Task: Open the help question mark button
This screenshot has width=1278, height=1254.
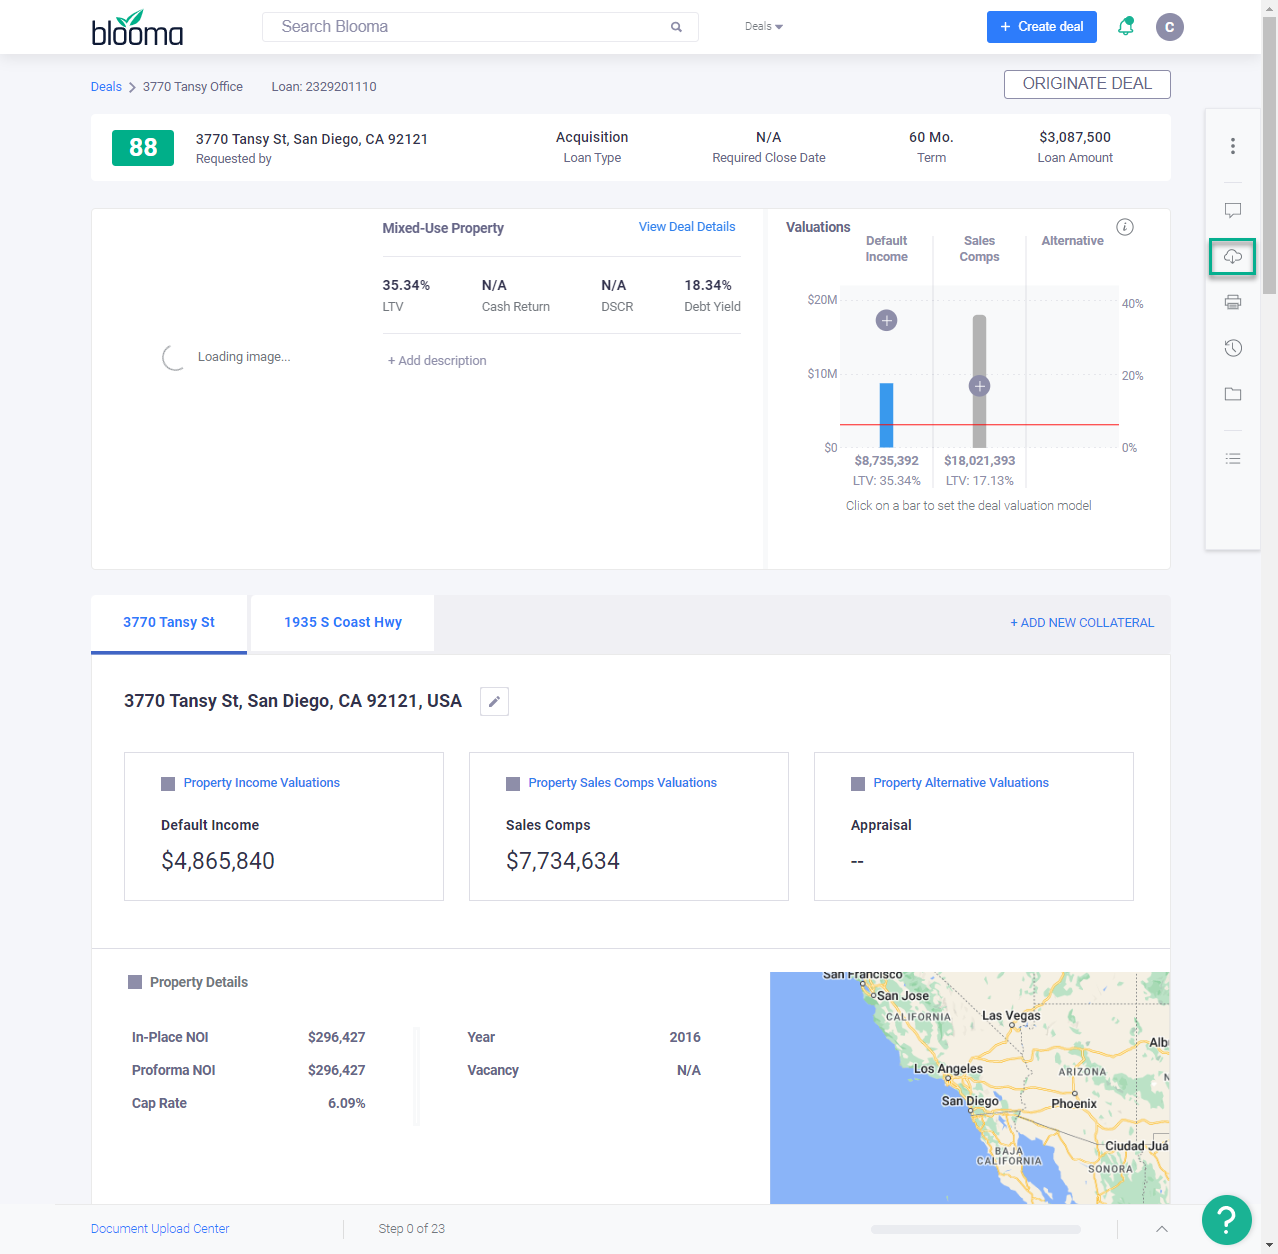Action: 1227,1220
